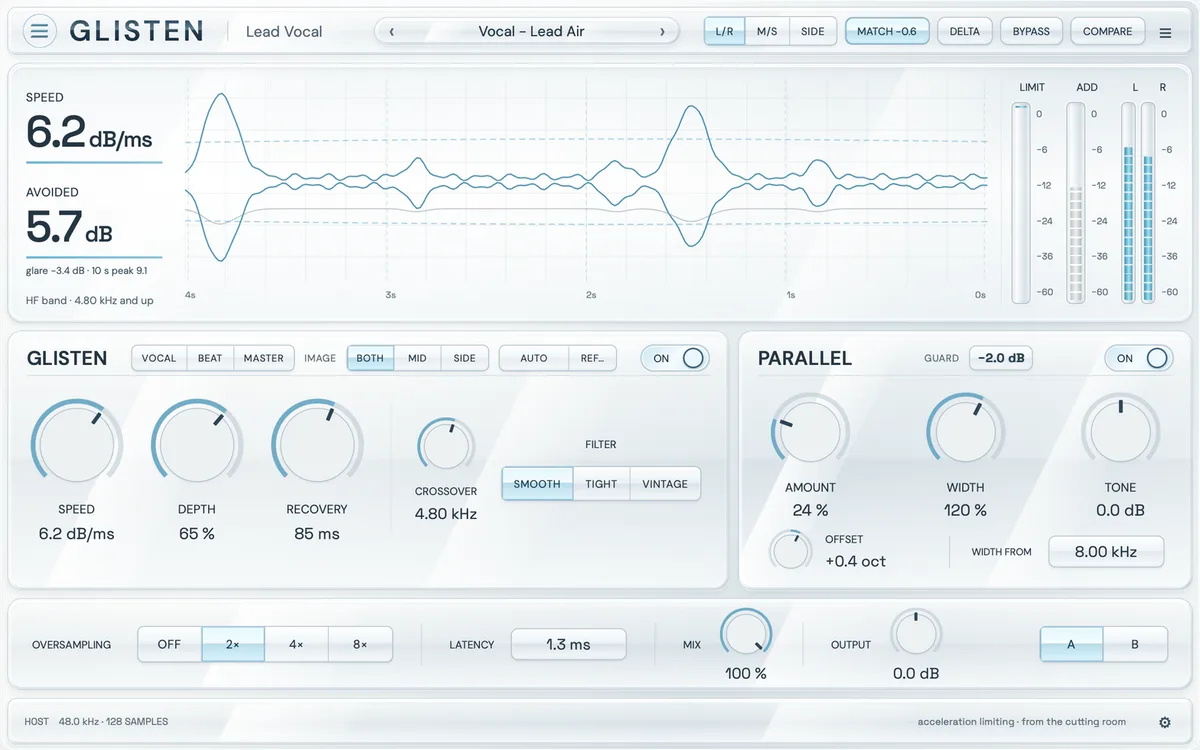
Task: Open settings gear in the status bar
Action: tap(1165, 722)
